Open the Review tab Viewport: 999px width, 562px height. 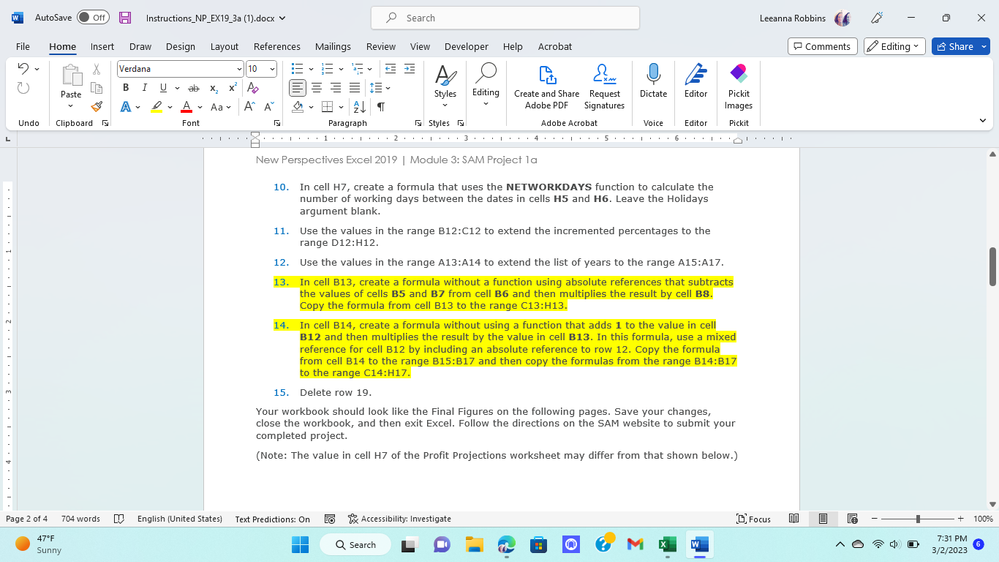point(380,47)
